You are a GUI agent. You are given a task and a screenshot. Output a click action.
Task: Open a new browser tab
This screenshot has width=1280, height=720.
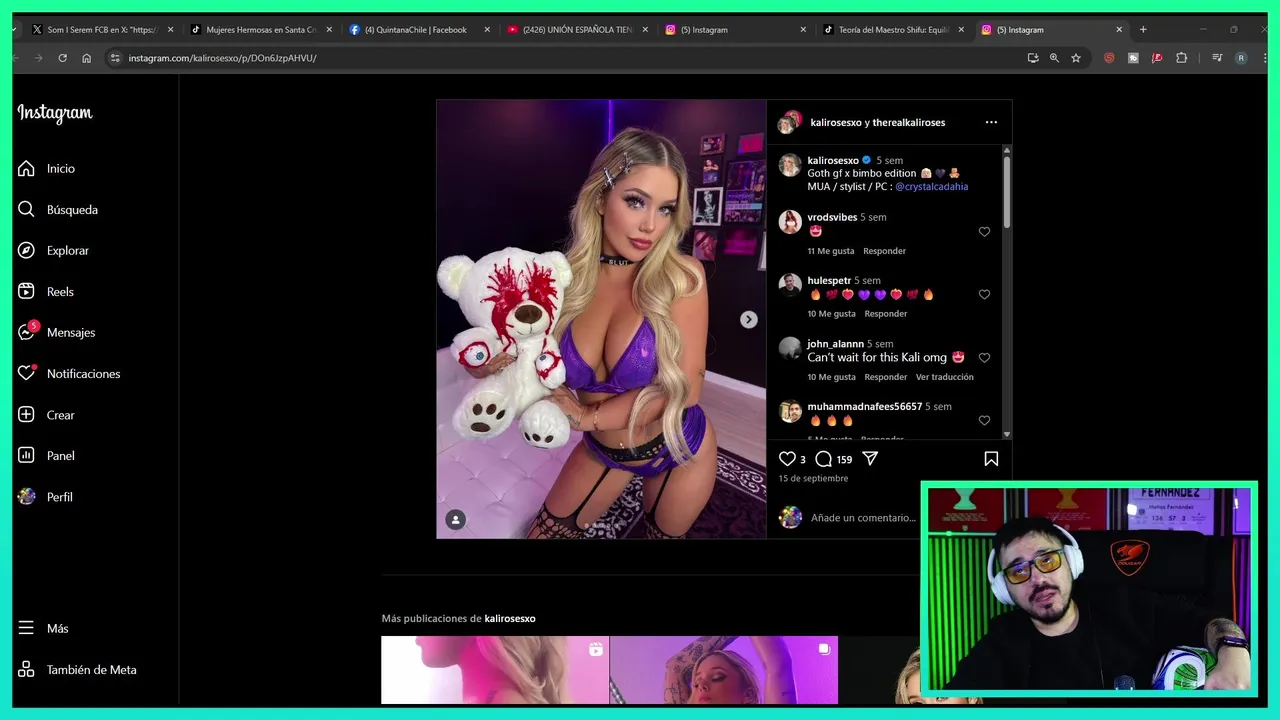click(1143, 30)
